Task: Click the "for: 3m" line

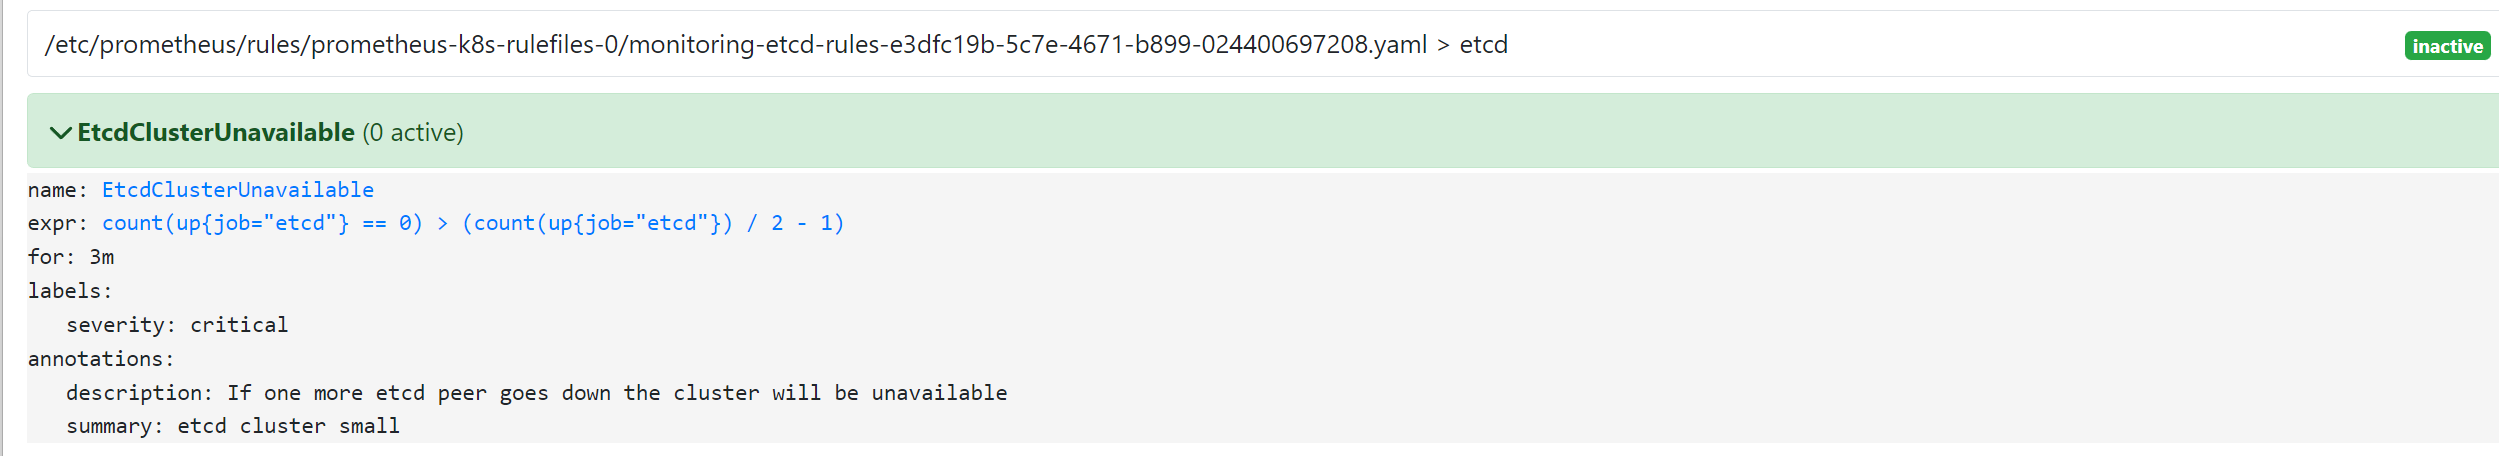Action: [x=71, y=257]
